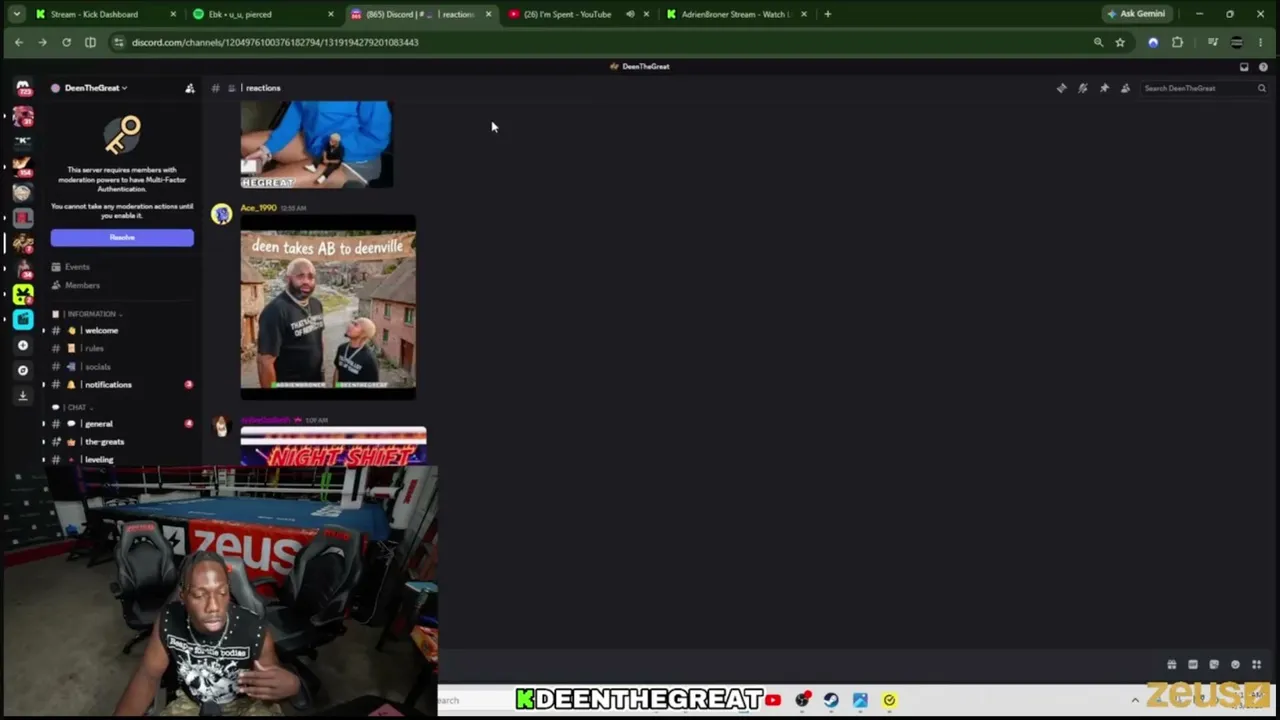Image resolution: width=1280 pixels, height=720 pixels.
Task: Open notification settings bell in channel header
Action: point(1082,88)
